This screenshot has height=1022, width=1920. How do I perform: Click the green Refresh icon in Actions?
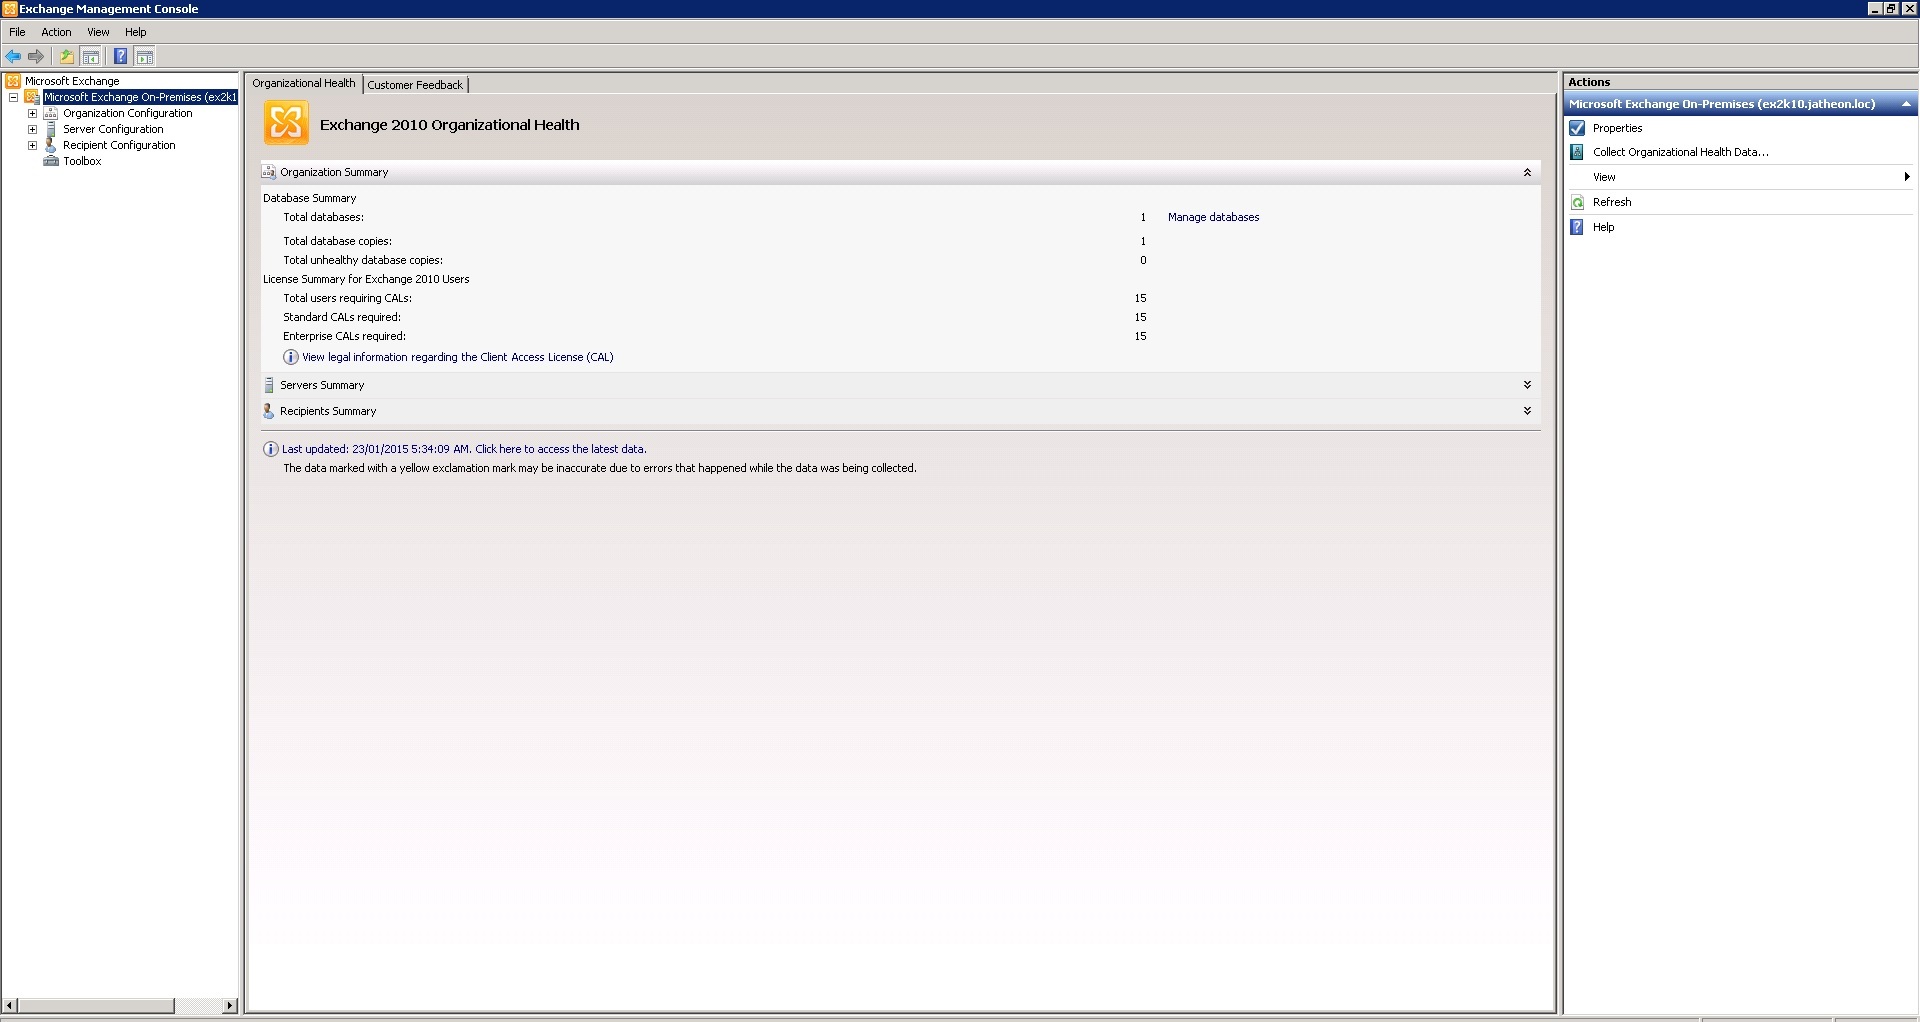[1577, 202]
